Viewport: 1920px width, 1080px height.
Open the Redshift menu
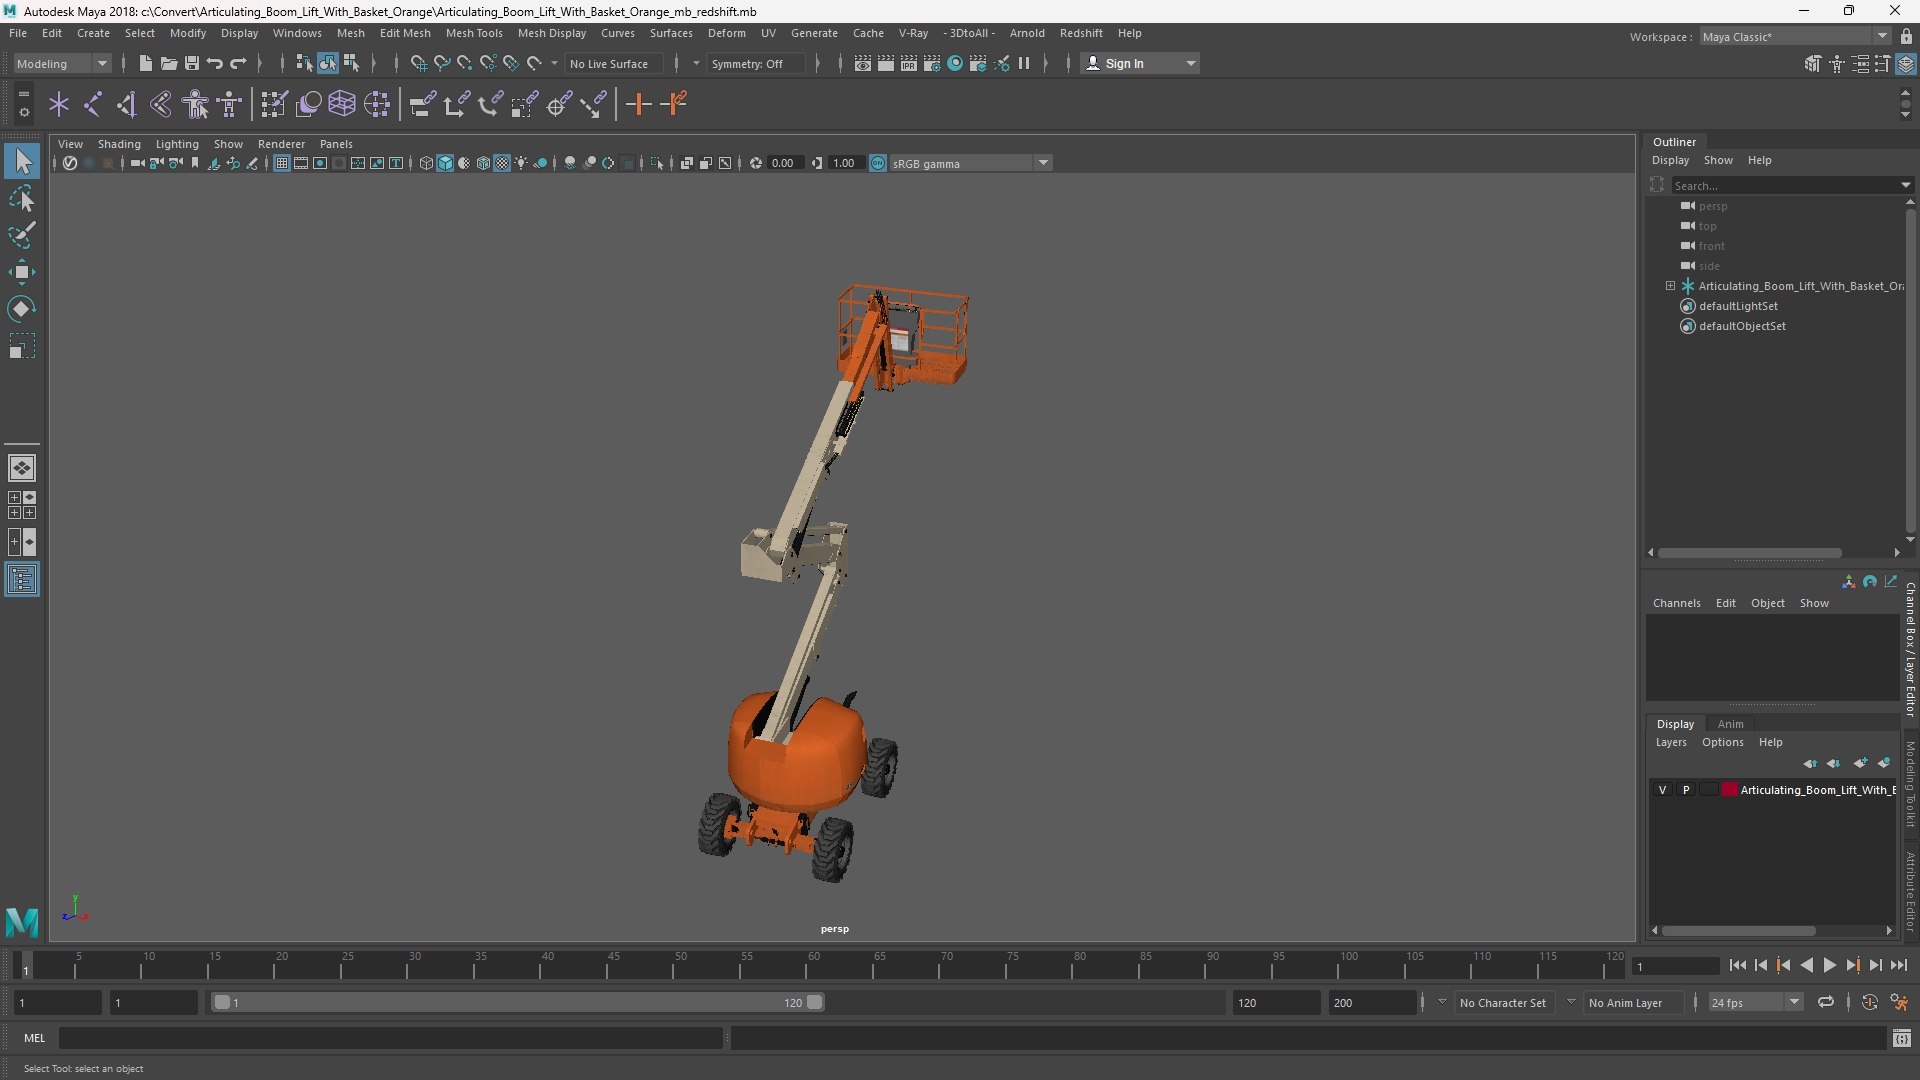tap(1081, 33)
